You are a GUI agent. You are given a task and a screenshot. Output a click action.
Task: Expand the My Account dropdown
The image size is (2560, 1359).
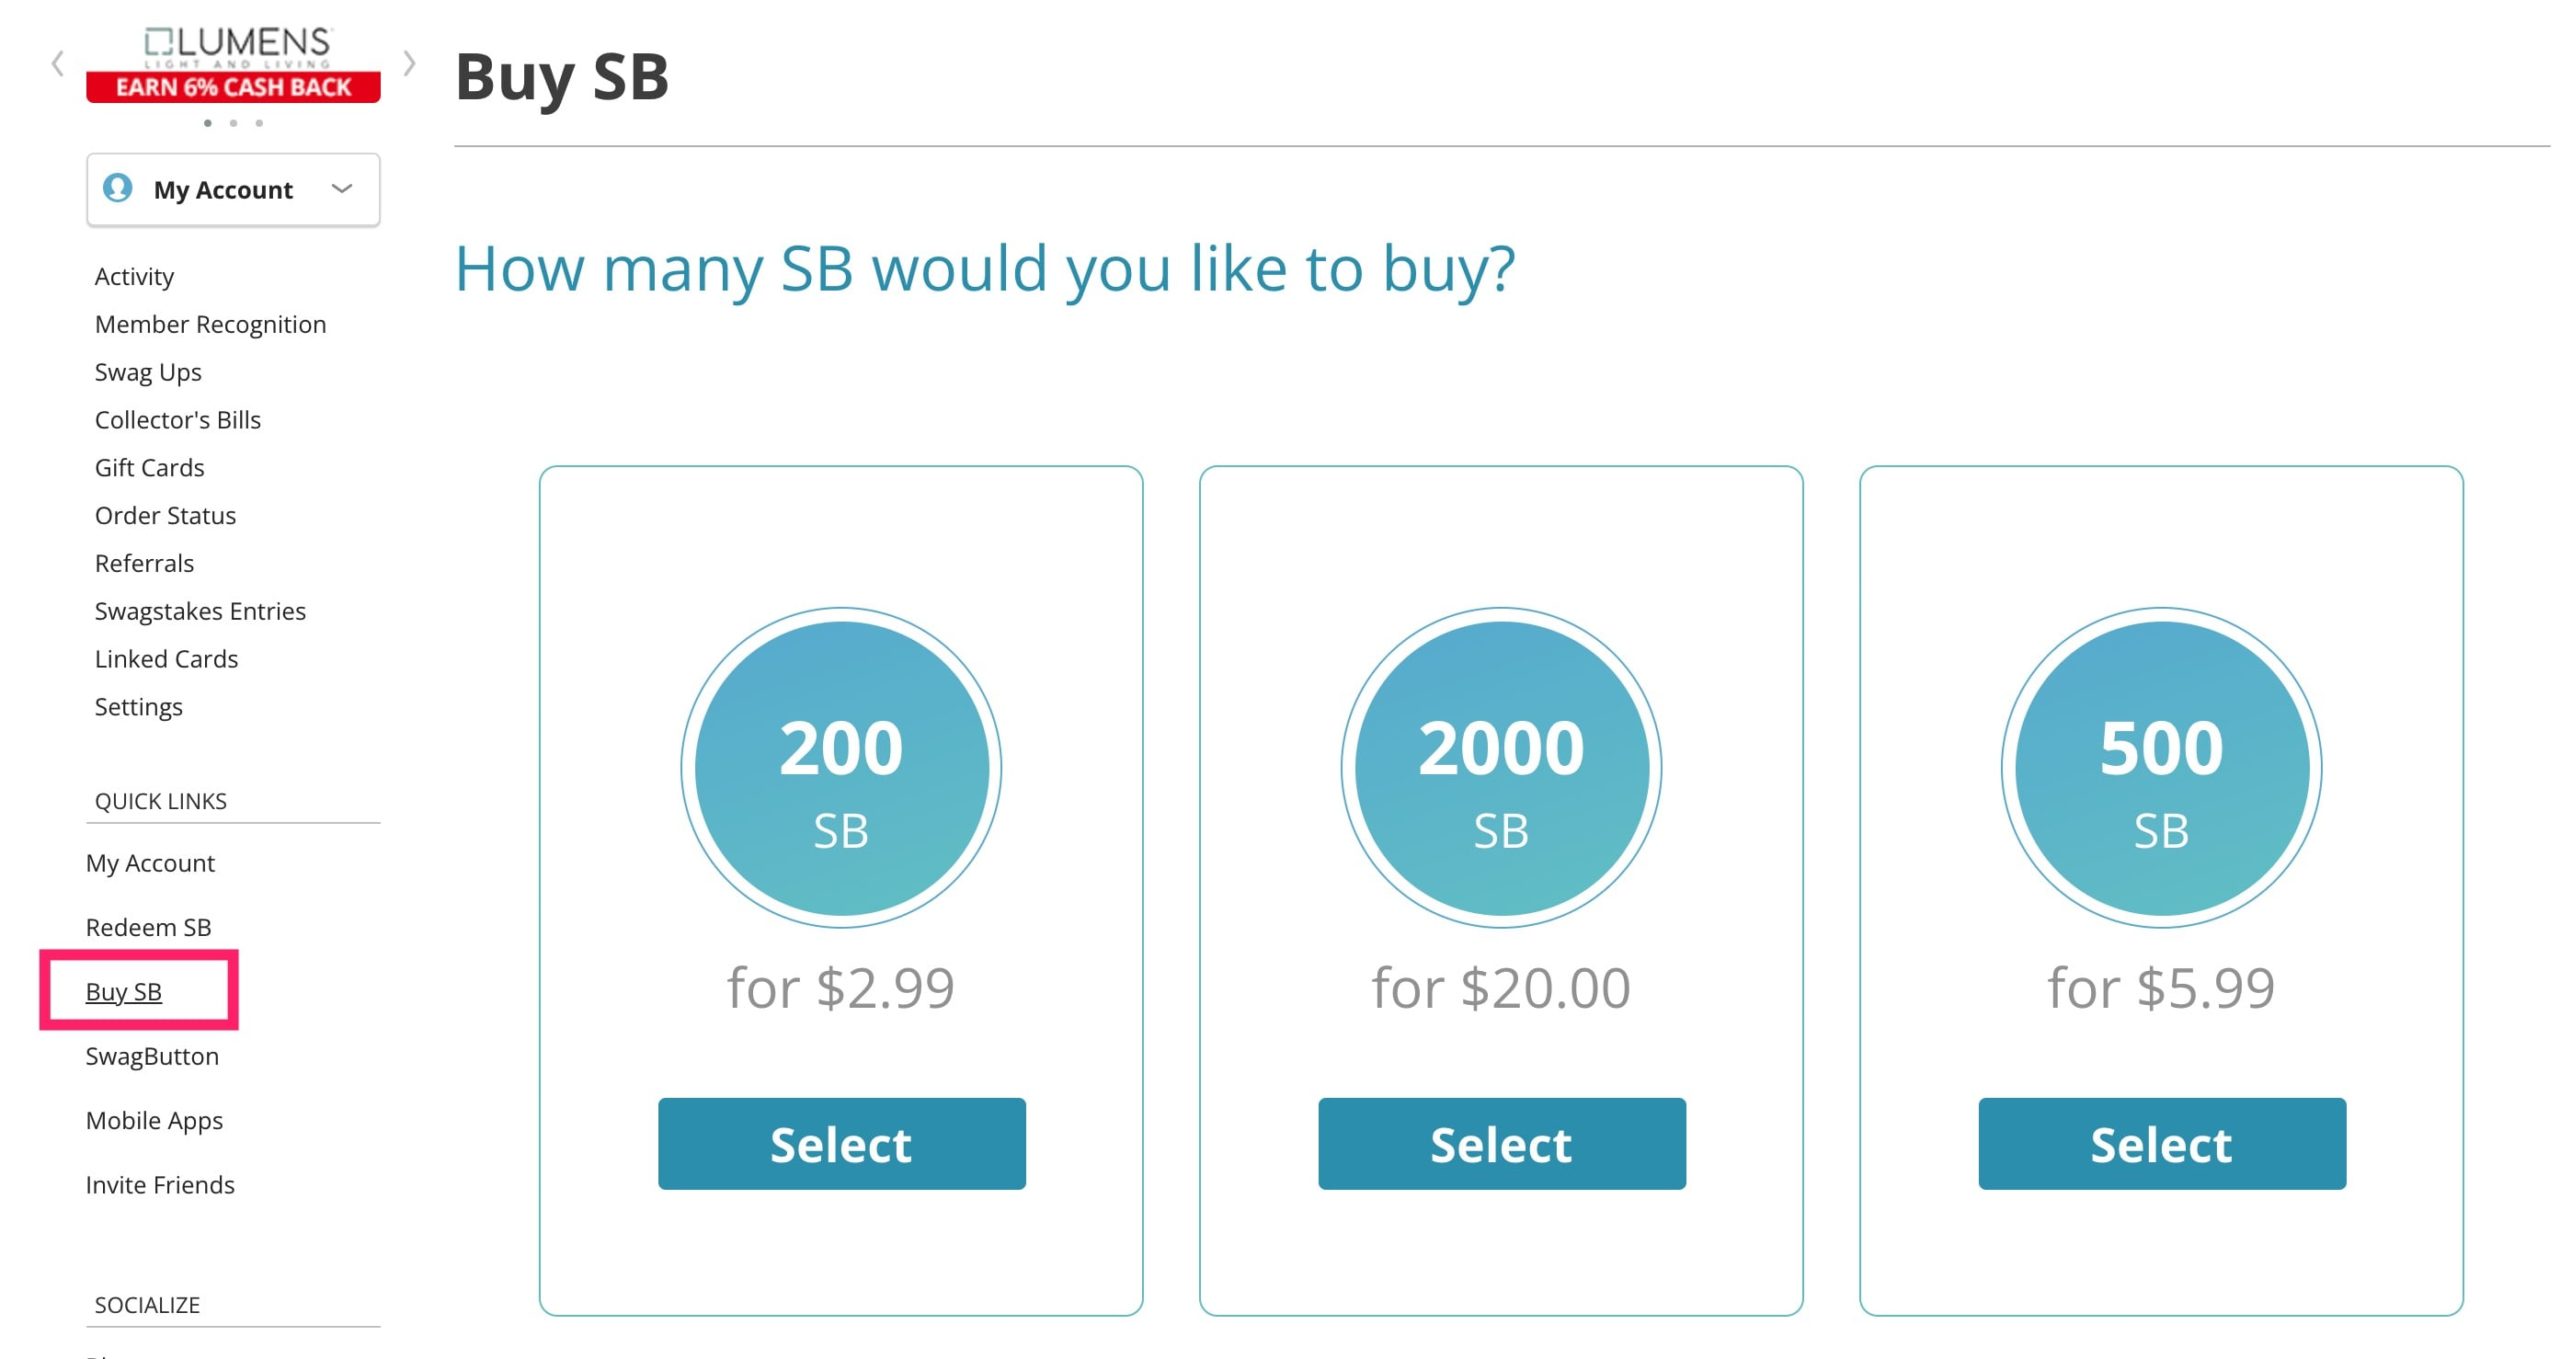(x=341, y=188)
